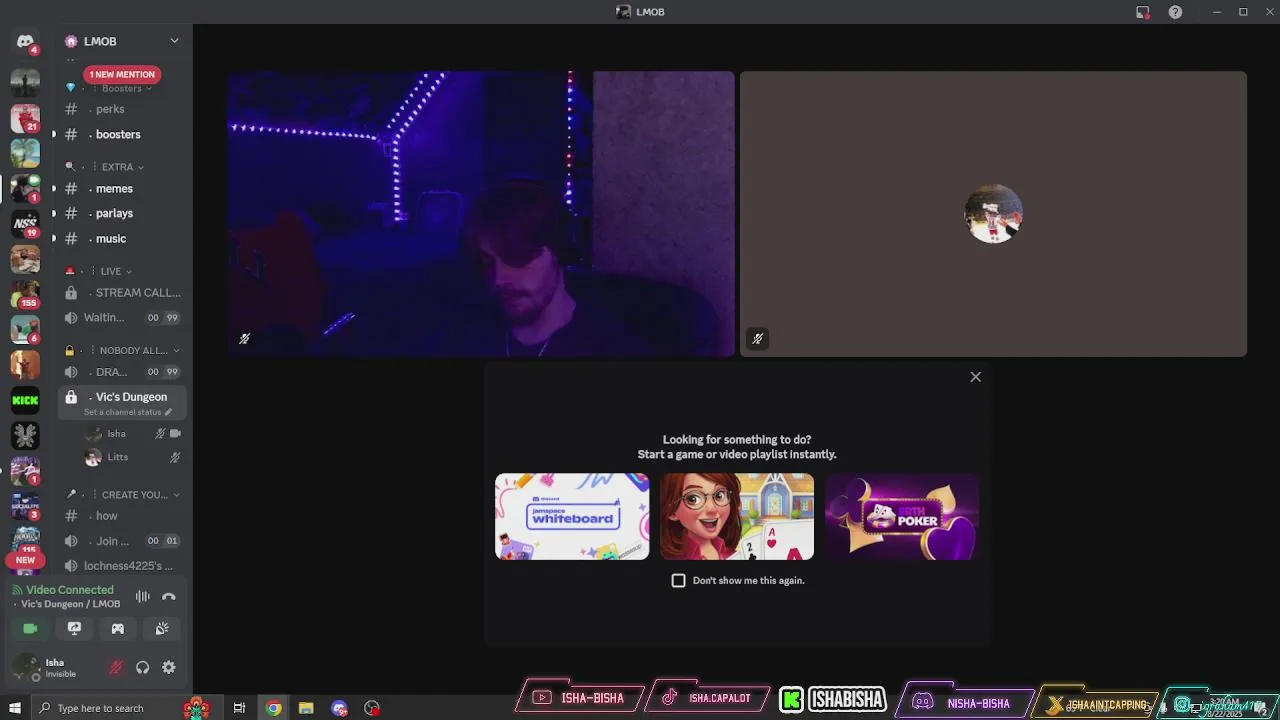Join the Waitin... voice channel

[x=122, y=317]
